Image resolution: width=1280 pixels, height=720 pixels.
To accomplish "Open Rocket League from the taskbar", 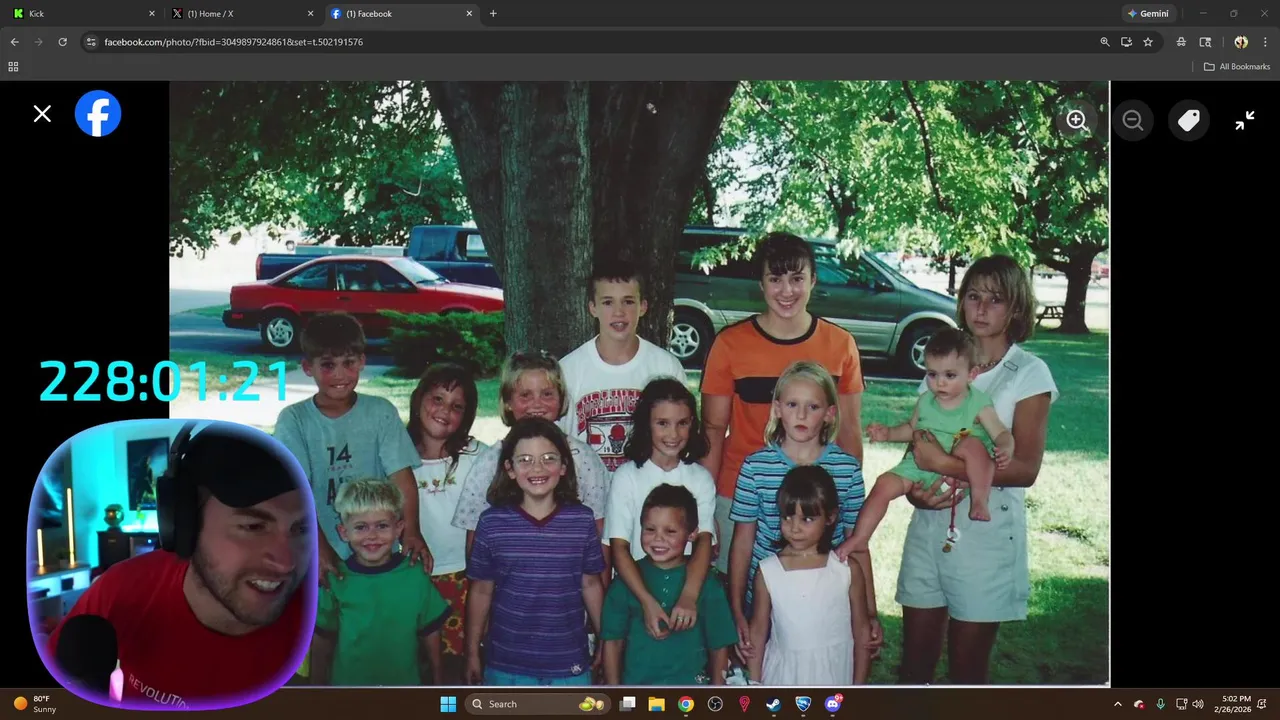I will 803,704.
